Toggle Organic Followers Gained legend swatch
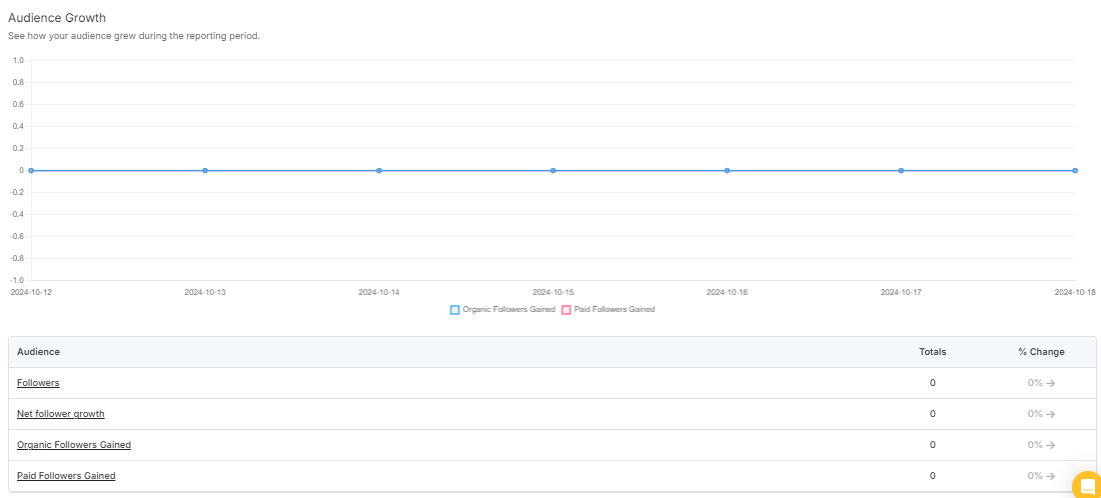Image resolution: width=1101 pixels, height=498 pixels. tap(454, 310)
